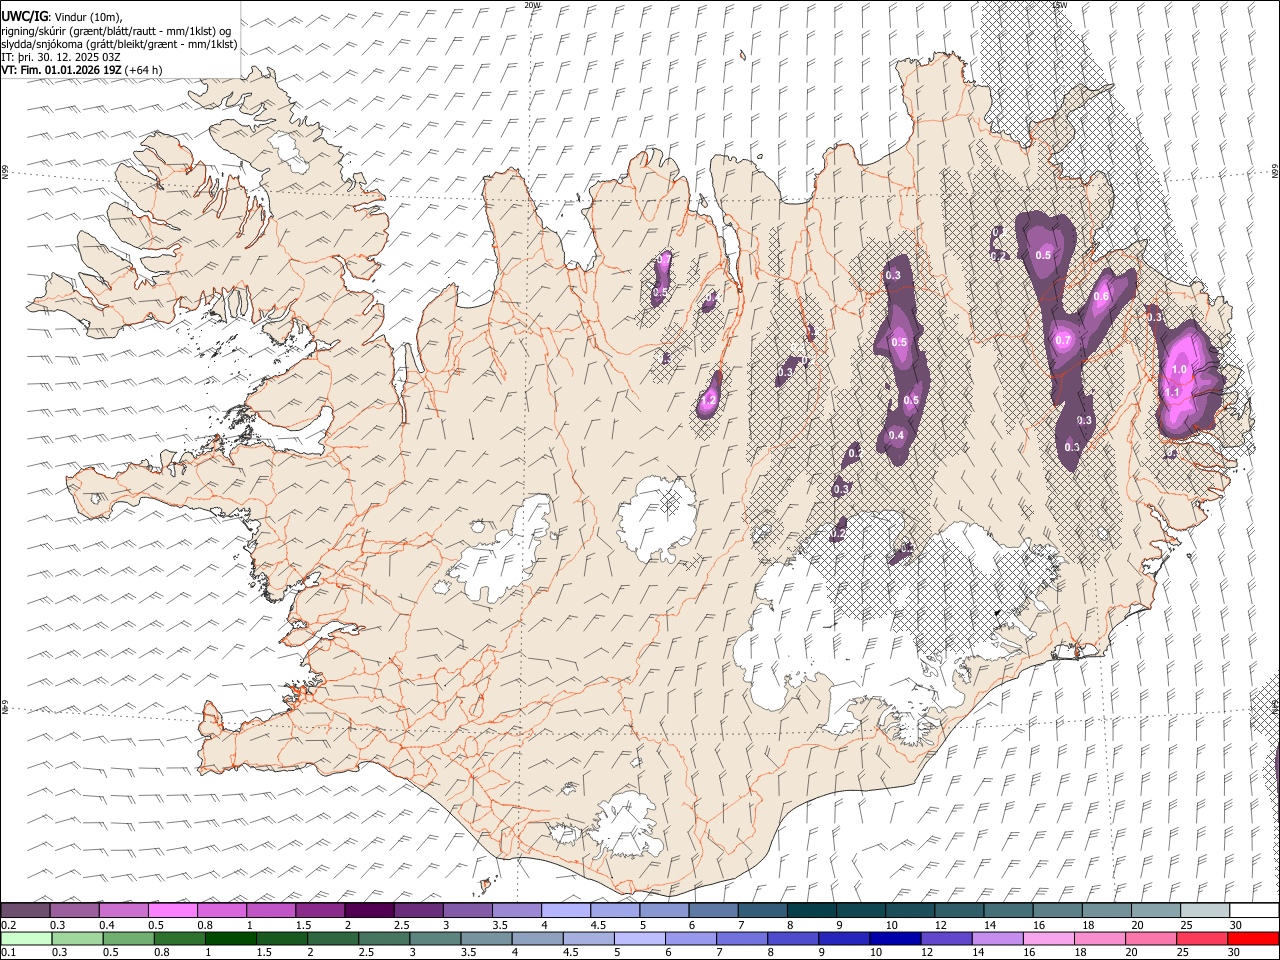Select the 'VT: Fim. 01.01.2026 19Z (+64 h)' line
This screenshot has height=960, width=1280.
click(82, 70)
